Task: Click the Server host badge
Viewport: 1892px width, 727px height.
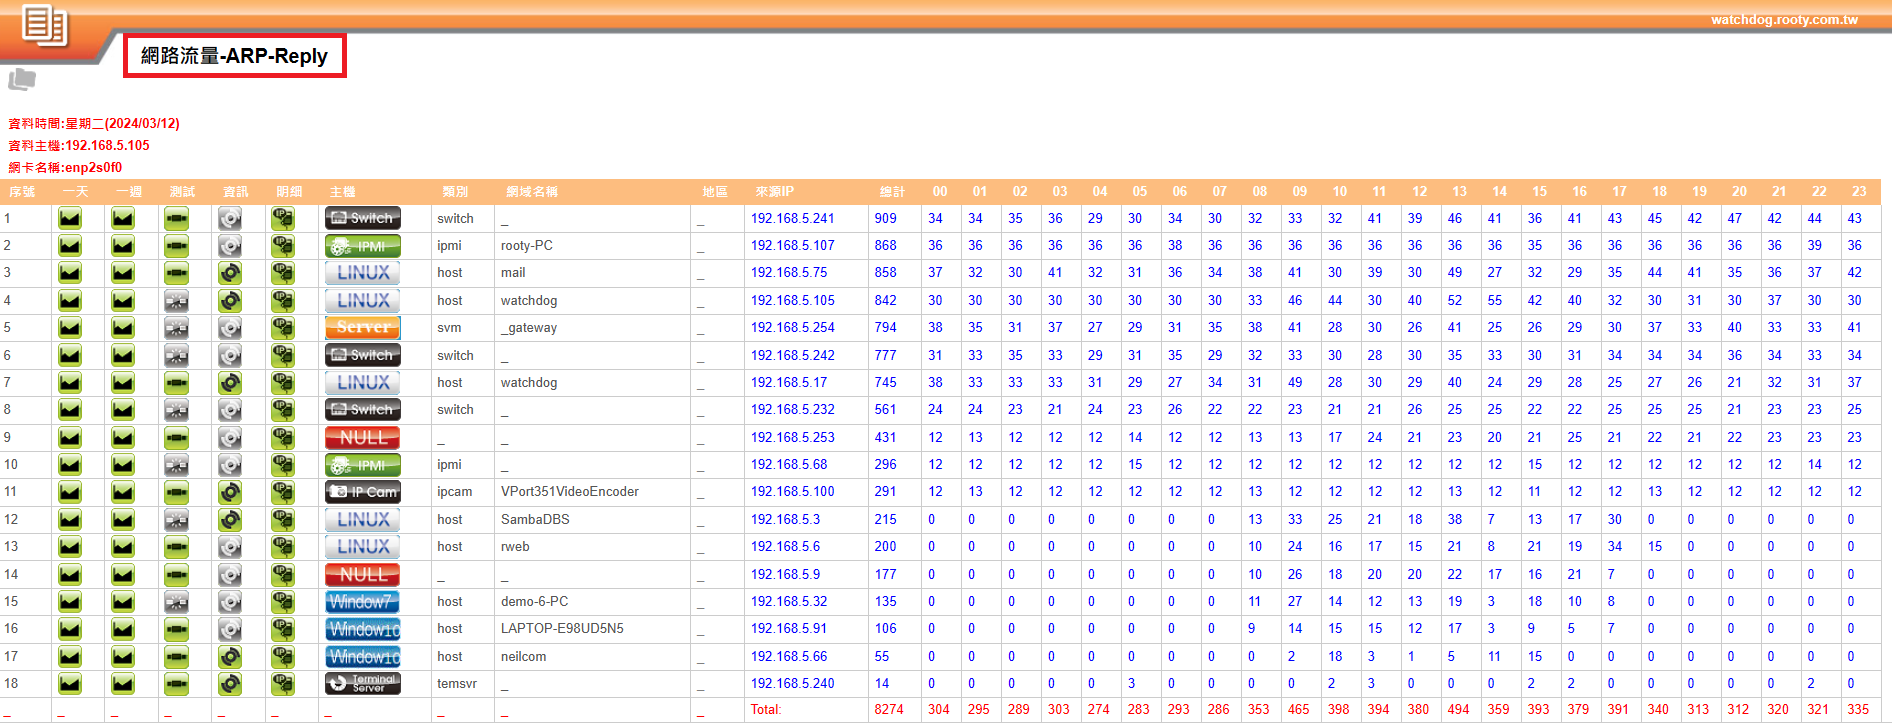Action: pos(362,328)
